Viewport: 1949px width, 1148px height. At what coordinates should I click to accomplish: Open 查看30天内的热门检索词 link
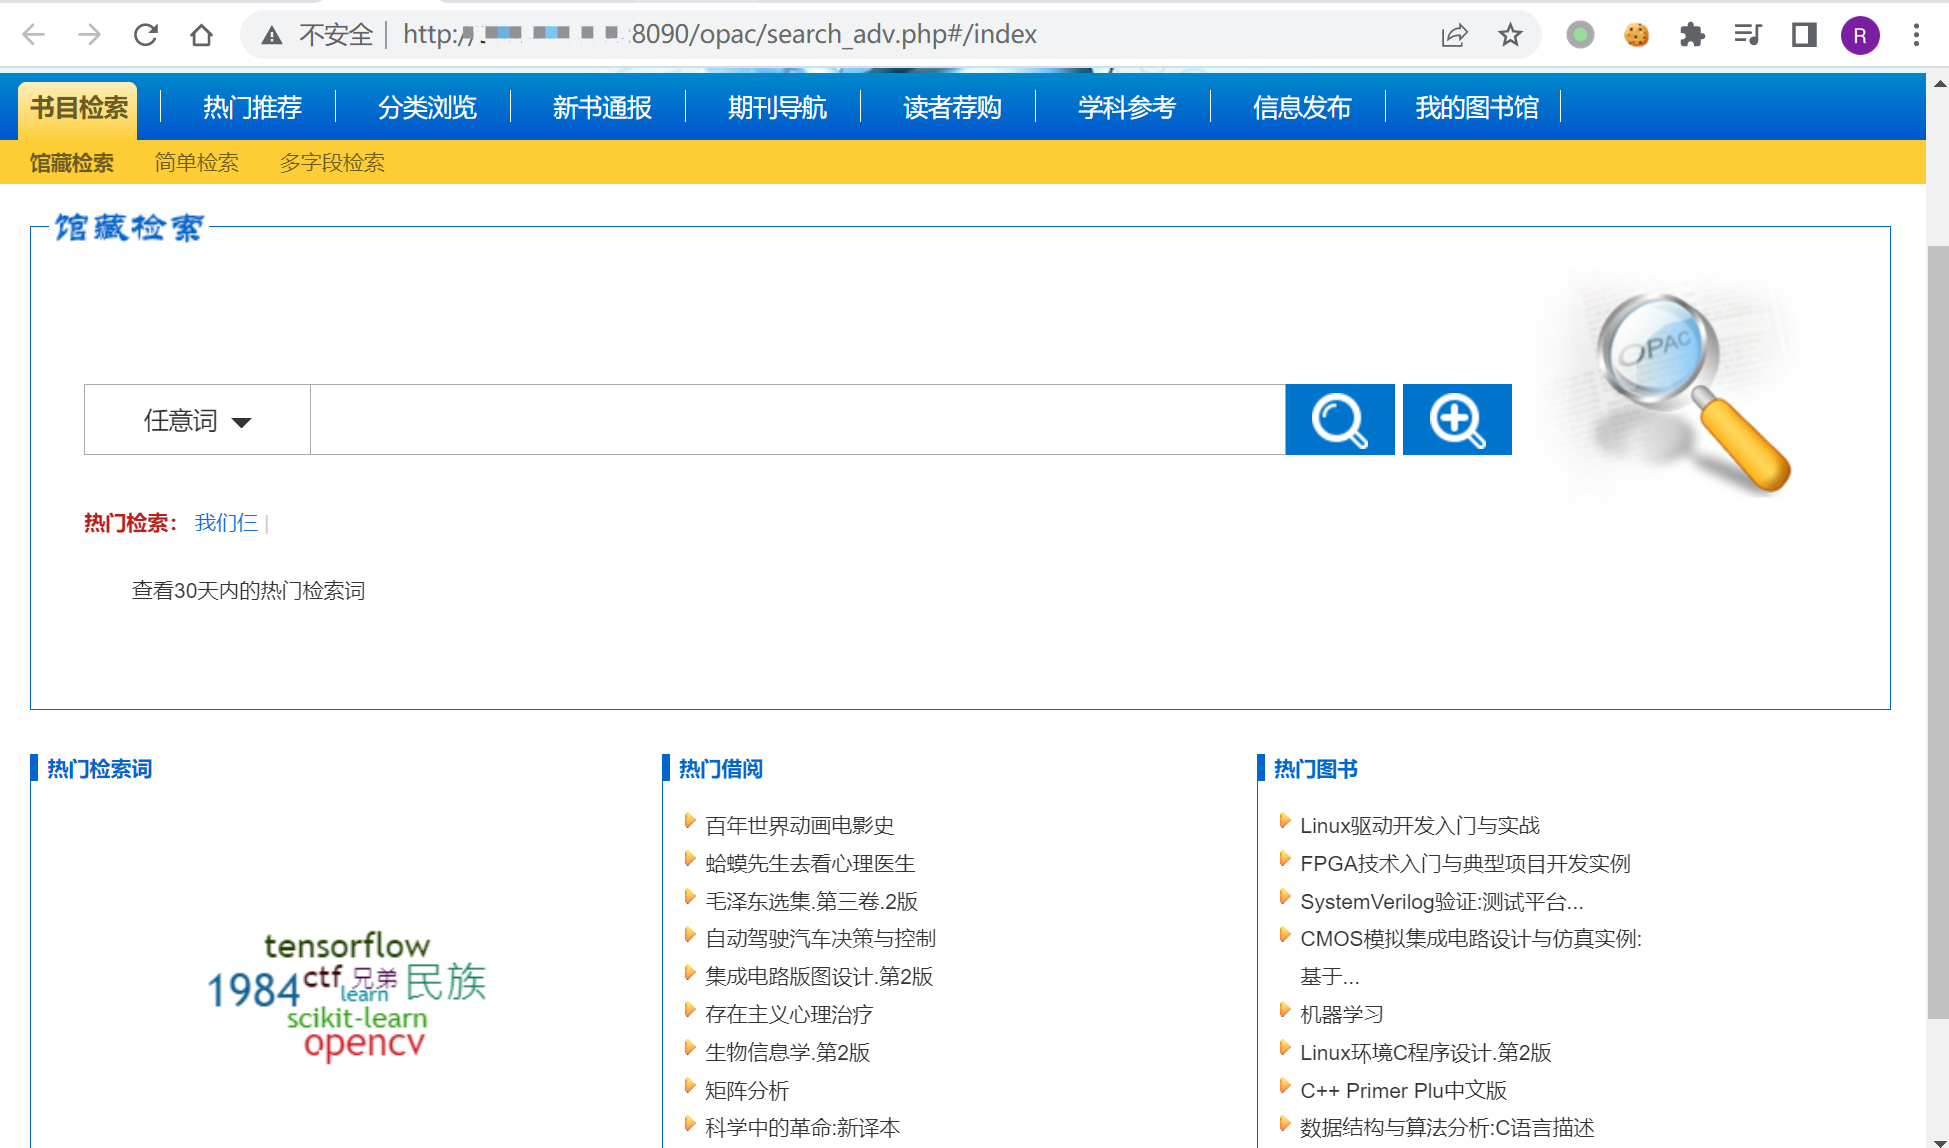coord(248,591)
